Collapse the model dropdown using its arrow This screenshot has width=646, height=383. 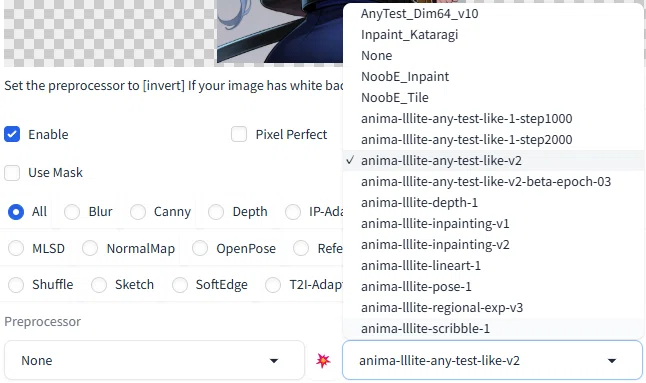612,361
